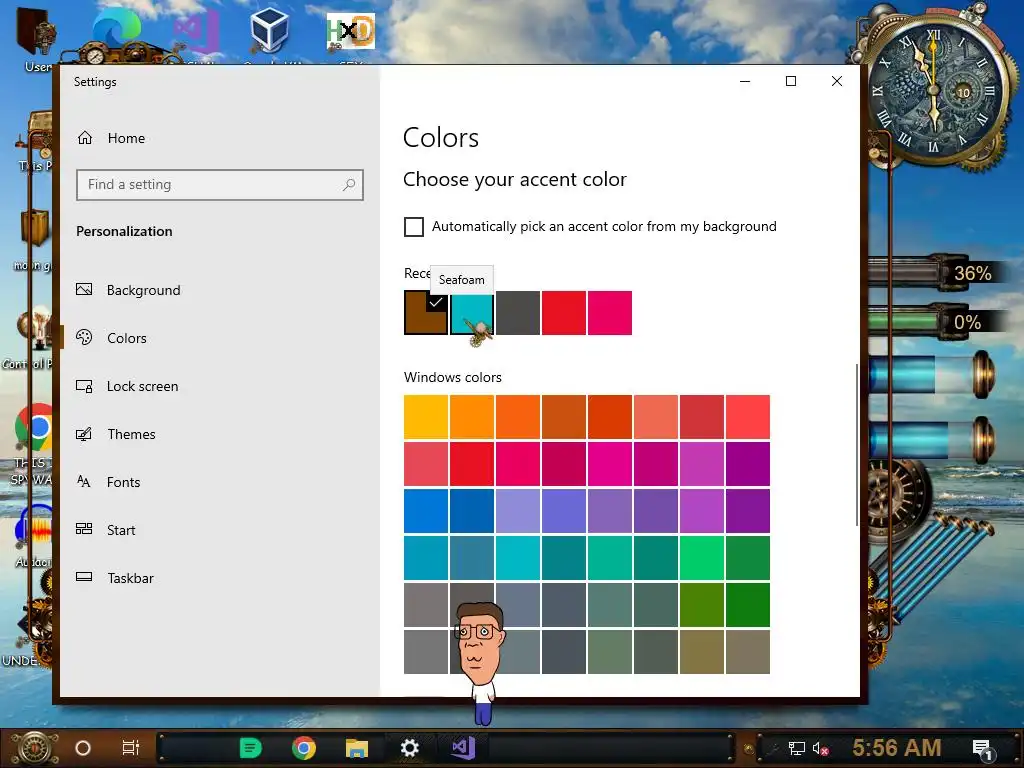Open Visual Studio desktop icon
This screenshot has height=768, width=1024.
[x=196, y=32]
